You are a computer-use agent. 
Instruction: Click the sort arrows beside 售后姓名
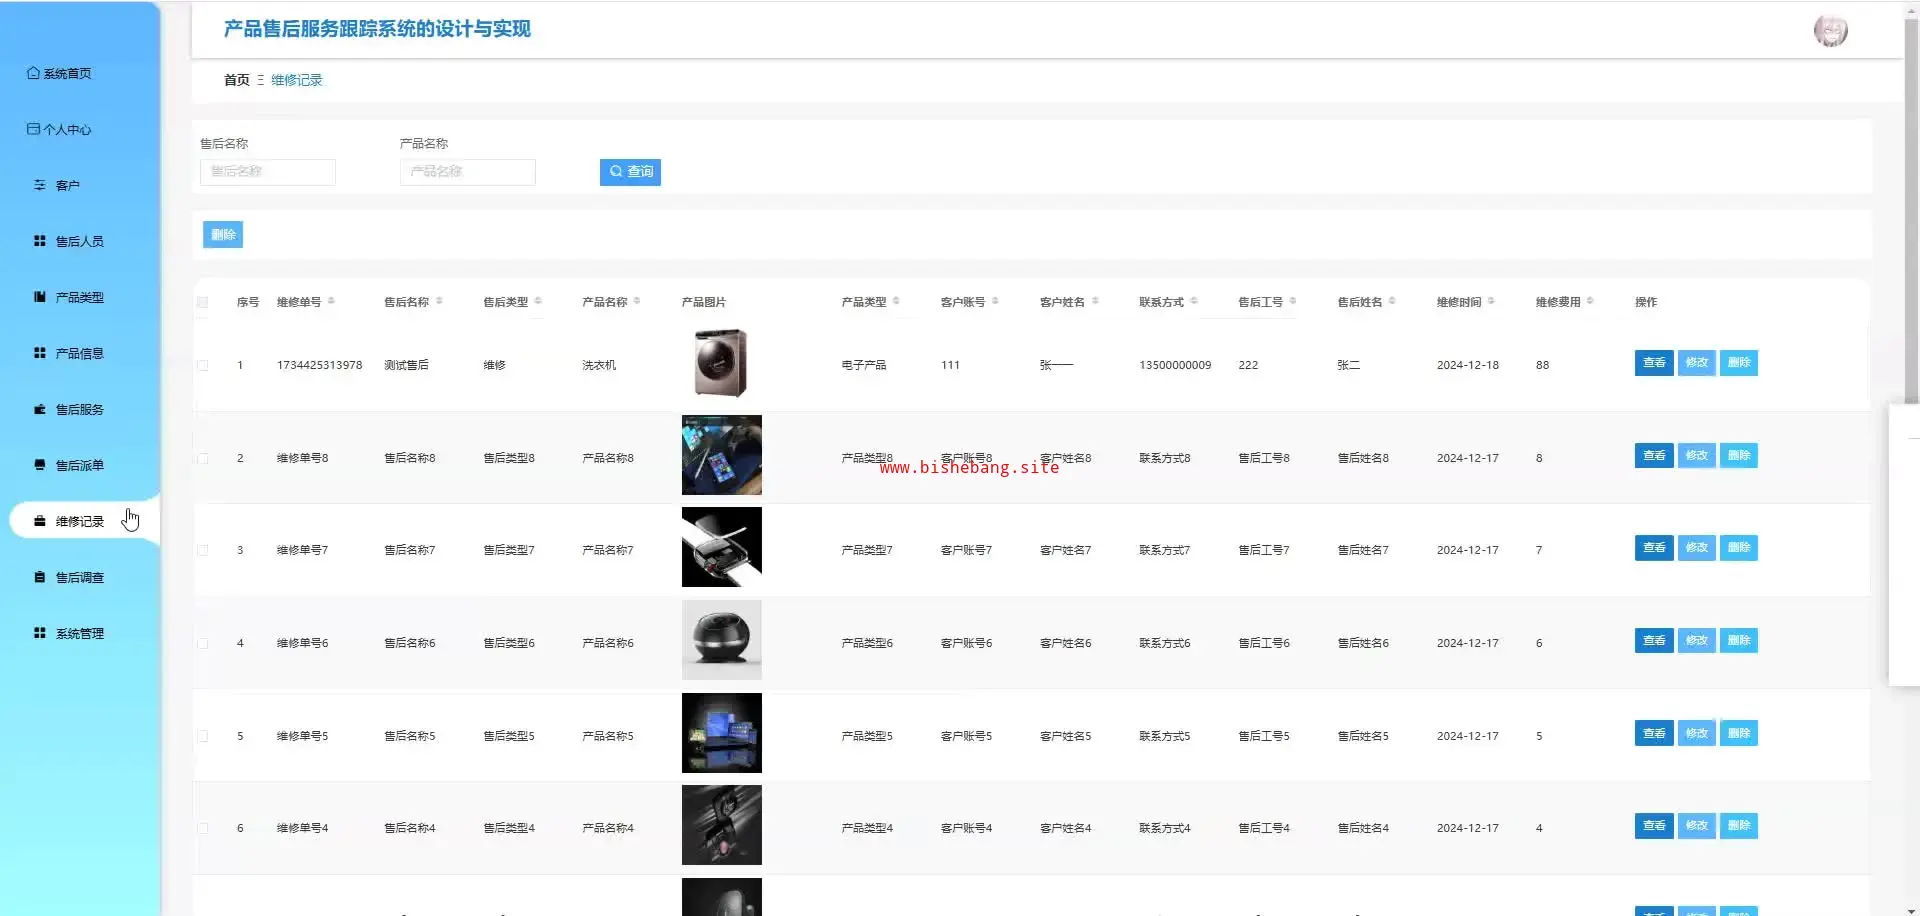tap(1392, 301)
